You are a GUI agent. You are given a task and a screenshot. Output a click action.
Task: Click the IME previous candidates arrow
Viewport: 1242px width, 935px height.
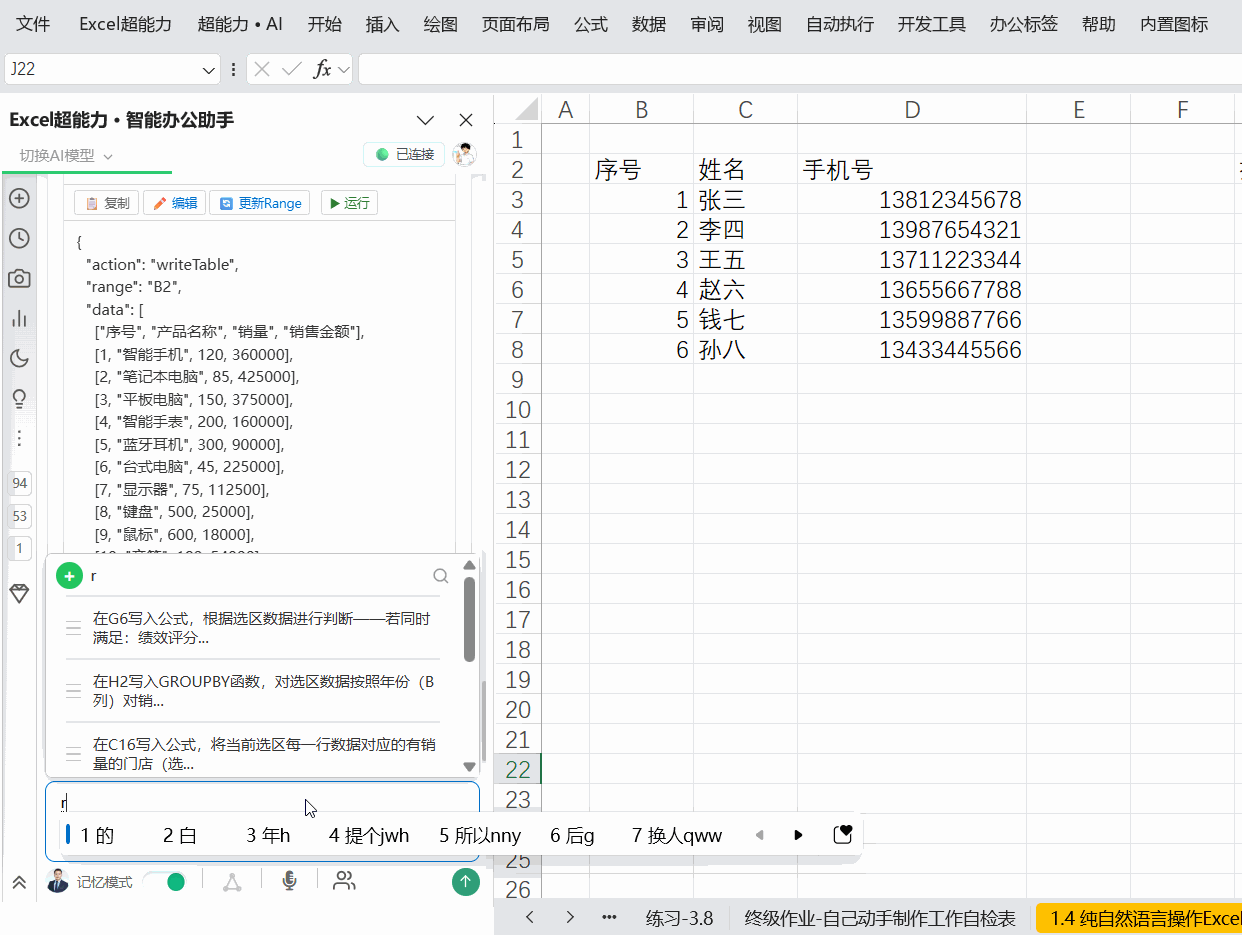click(759, 835)
